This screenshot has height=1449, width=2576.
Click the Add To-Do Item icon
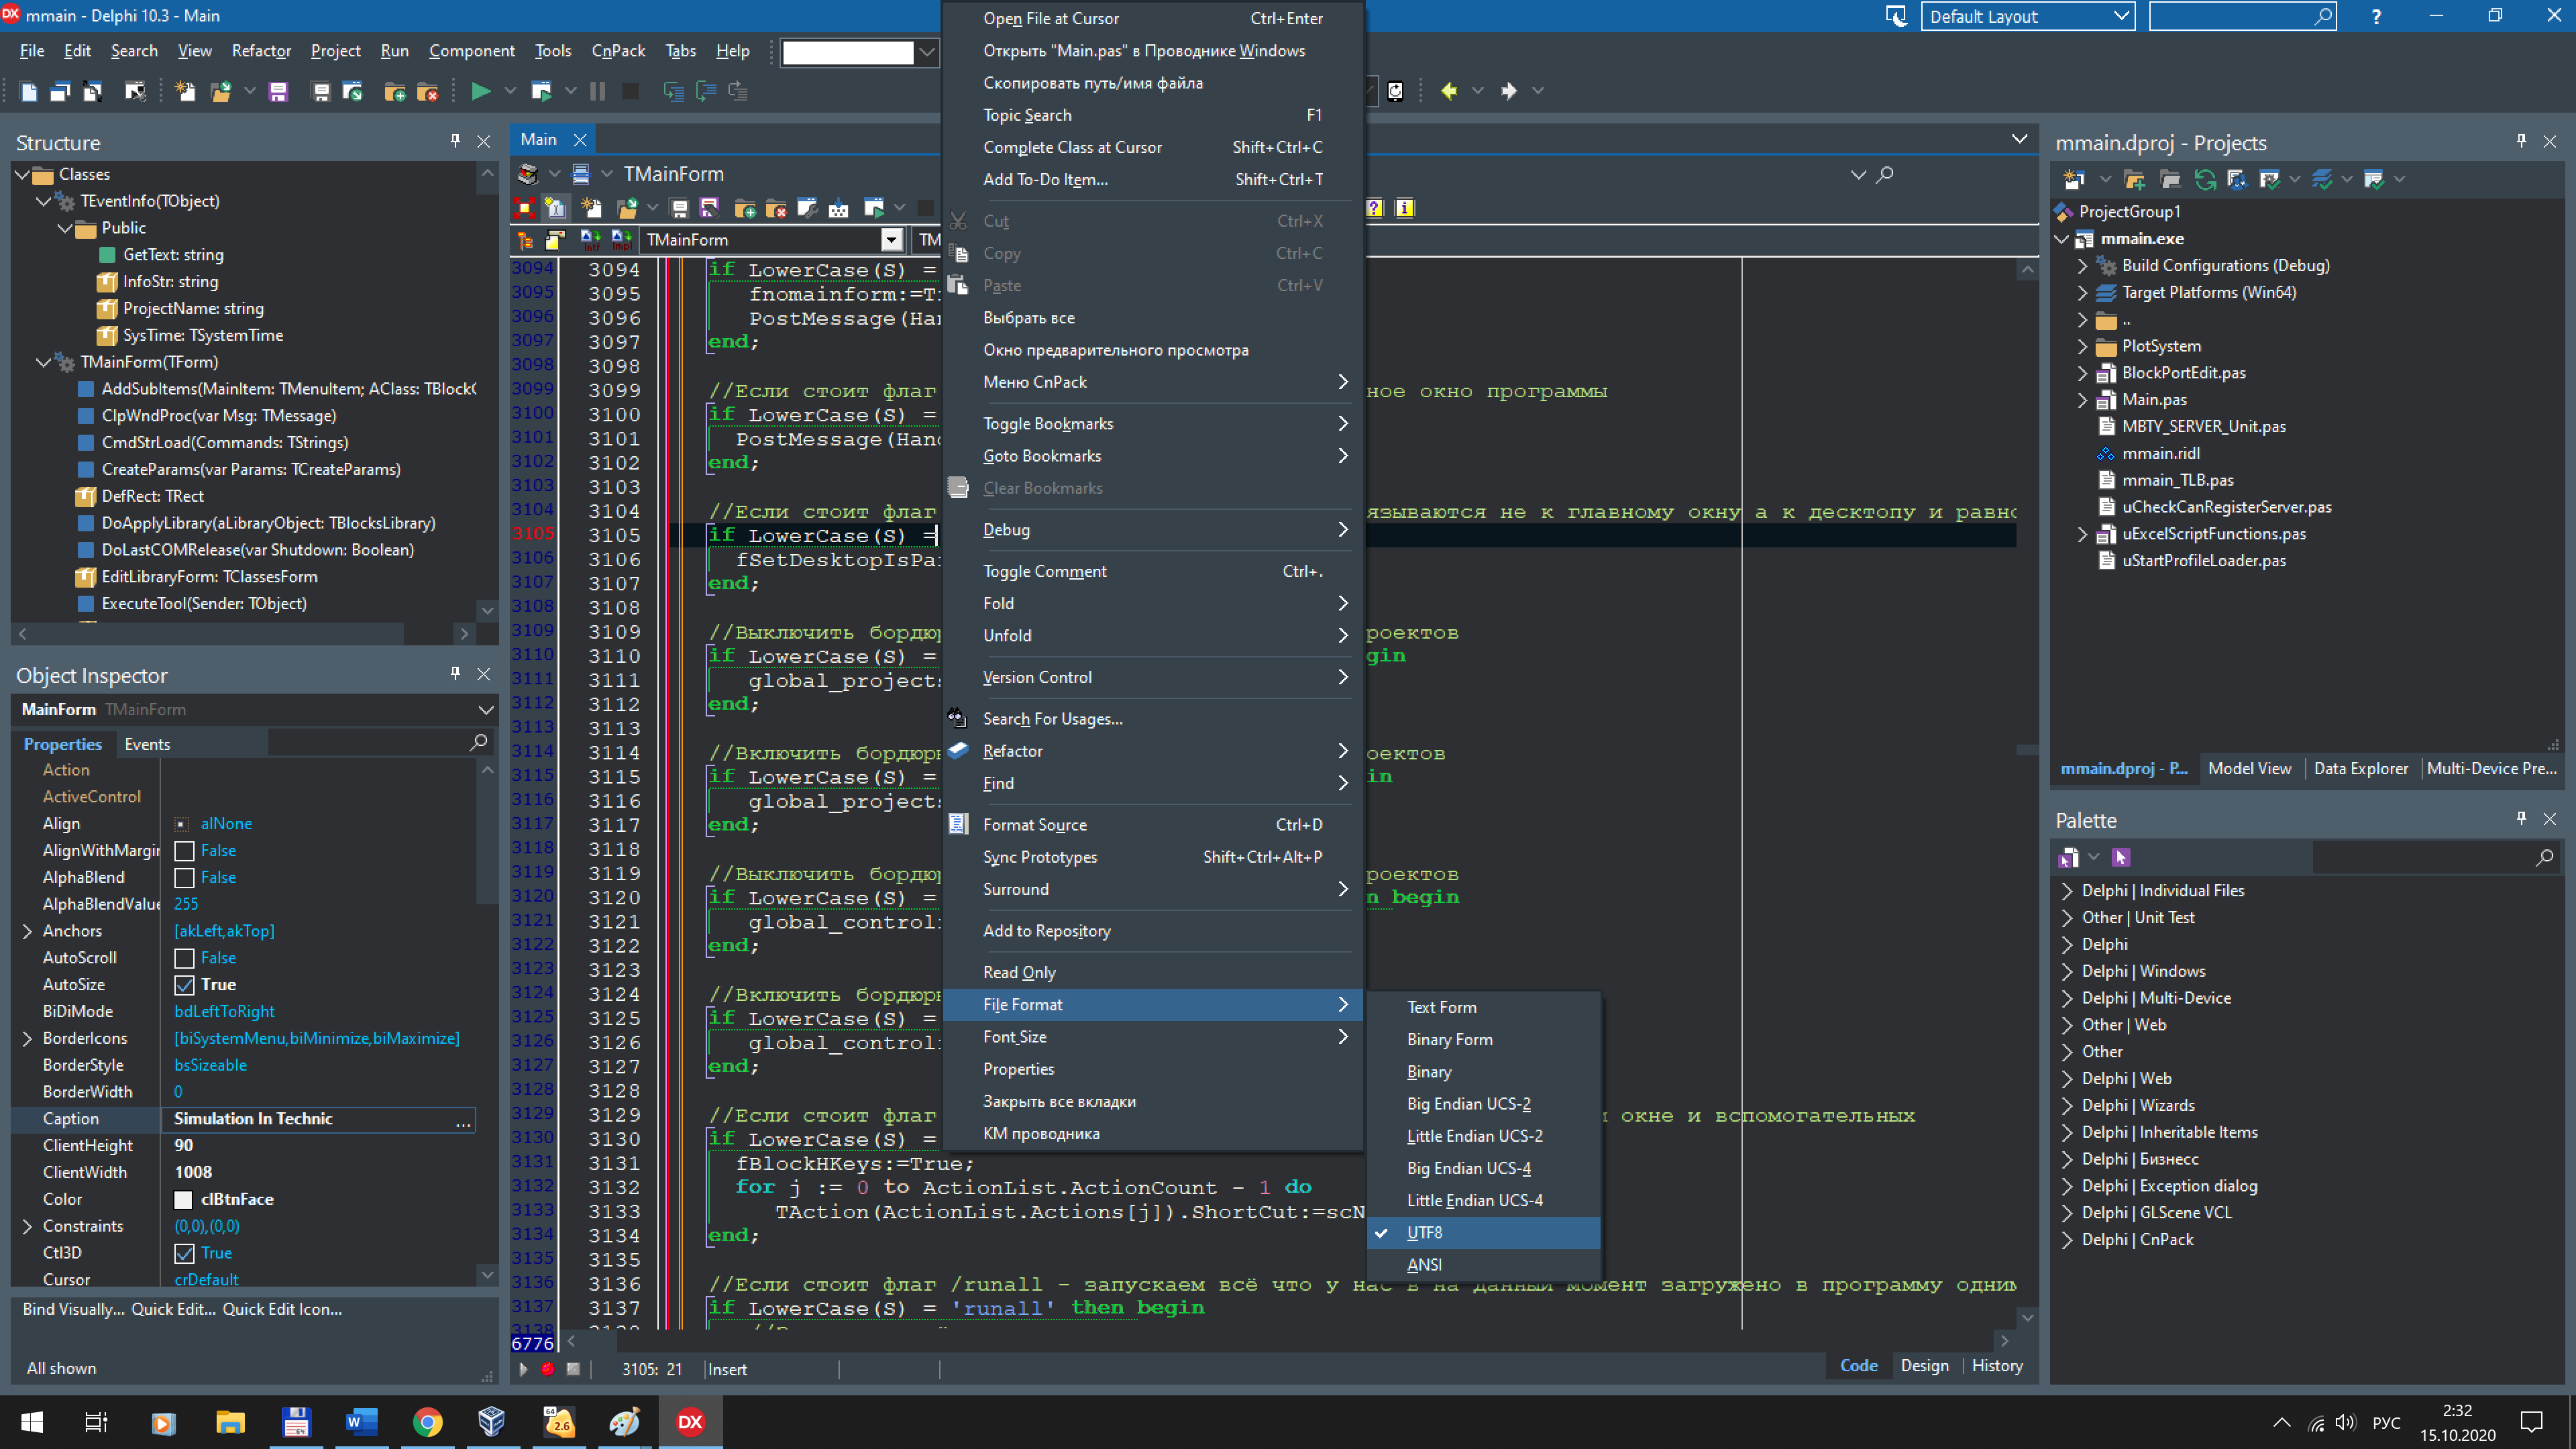pyautogui.click(x=1046, y=178)
